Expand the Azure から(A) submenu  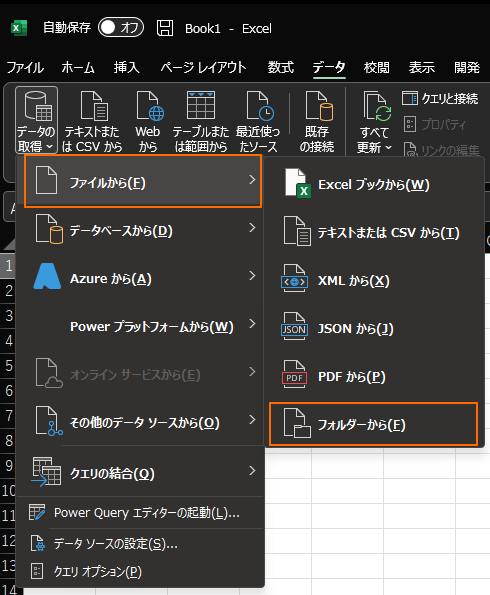tap(143, 278)
